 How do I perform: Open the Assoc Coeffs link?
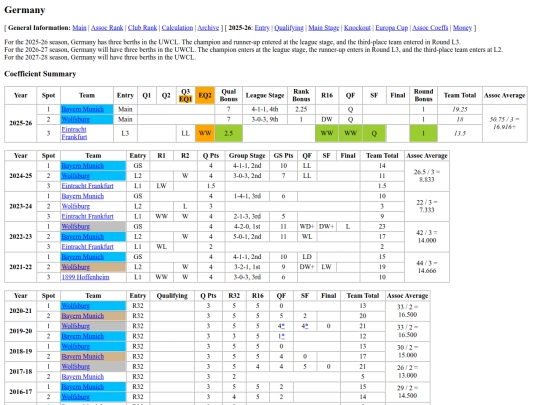pos(430,28)
